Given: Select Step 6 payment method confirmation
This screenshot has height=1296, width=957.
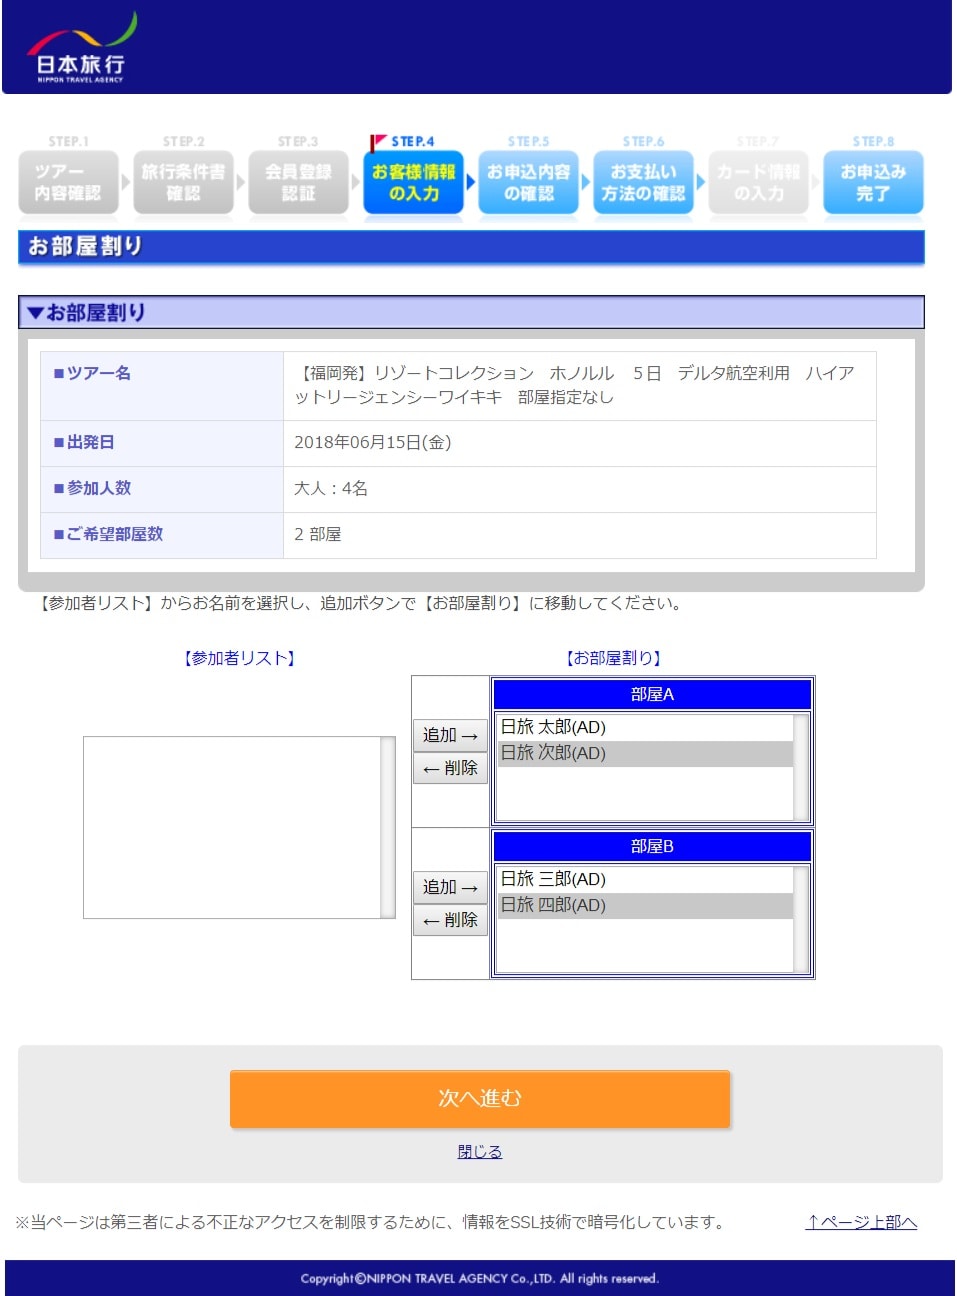Looking at the screenshot, I should pos(643,182).
